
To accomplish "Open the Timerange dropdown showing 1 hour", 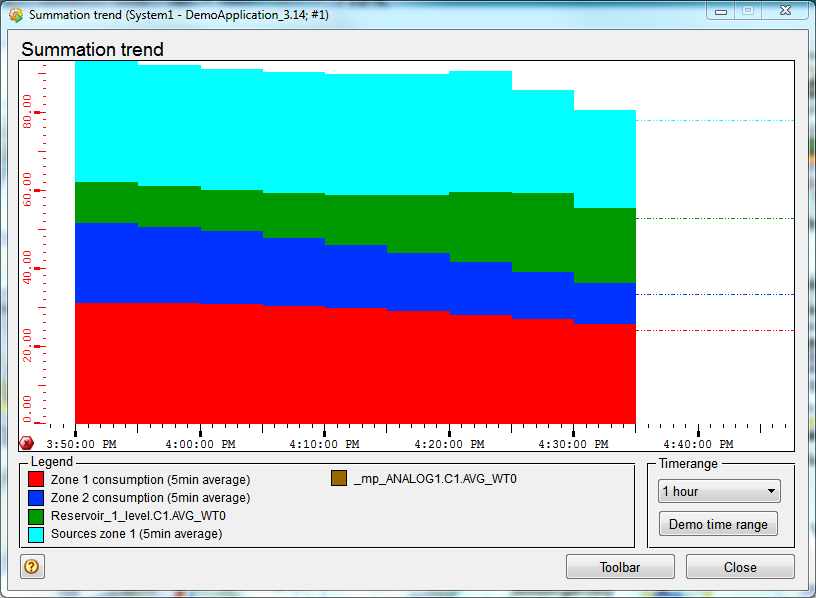I will pos(719,491).
